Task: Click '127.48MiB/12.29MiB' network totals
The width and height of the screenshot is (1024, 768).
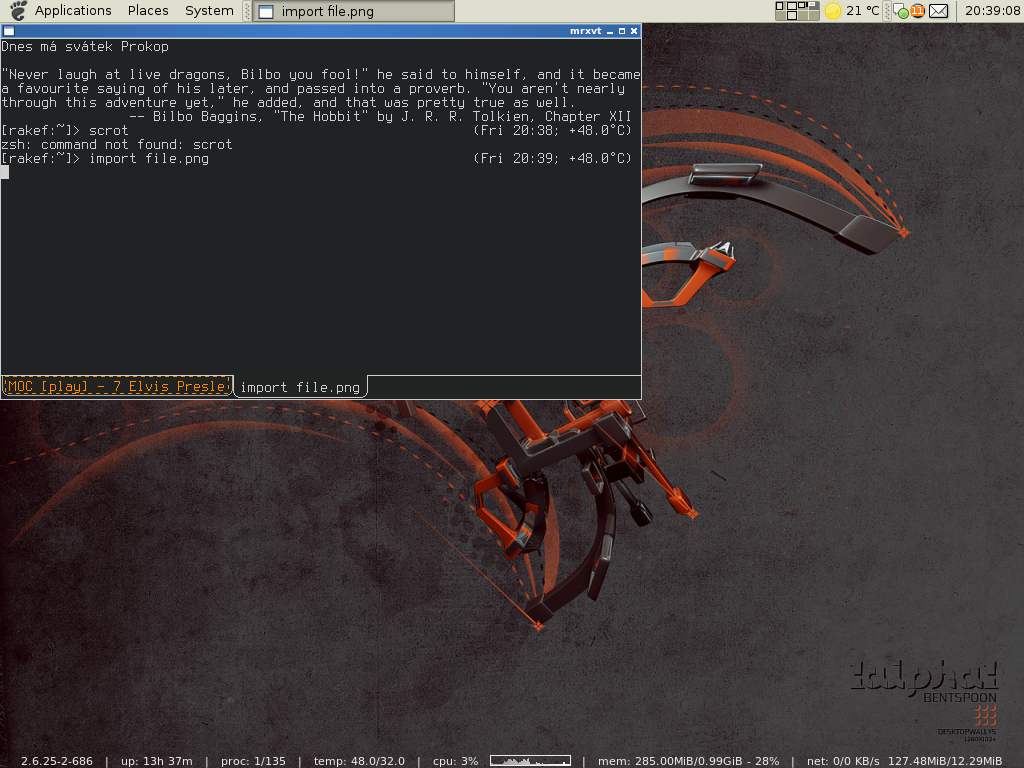Action: pyautogui.click(x=945, y=761)
